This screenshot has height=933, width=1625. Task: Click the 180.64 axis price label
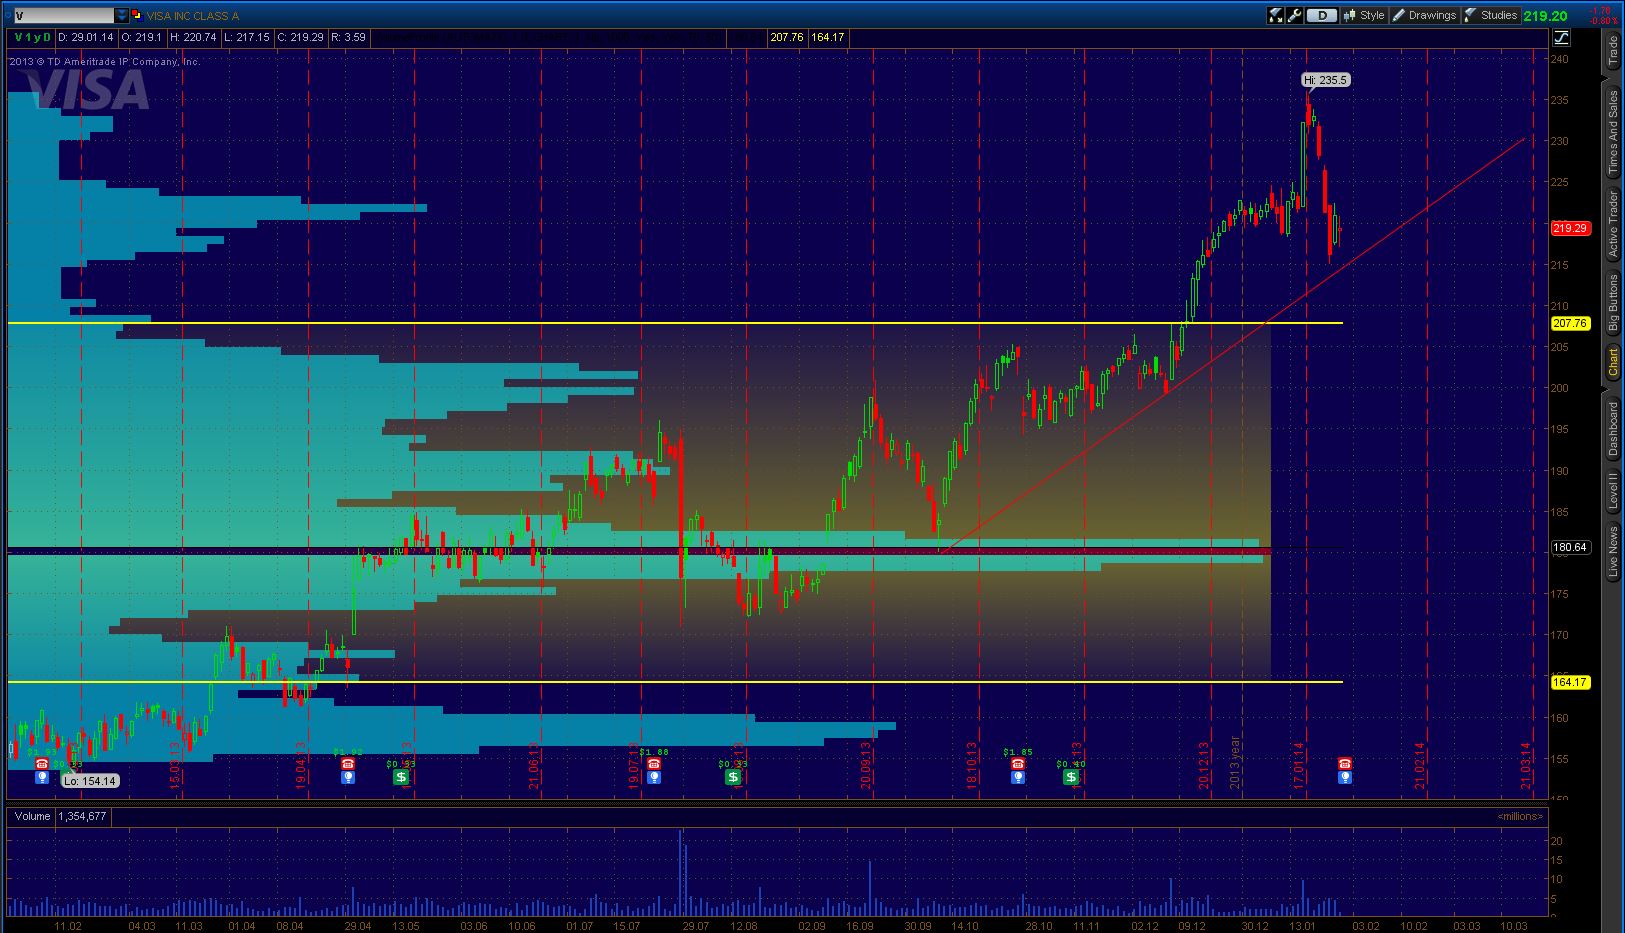(x=1570, y=547)
